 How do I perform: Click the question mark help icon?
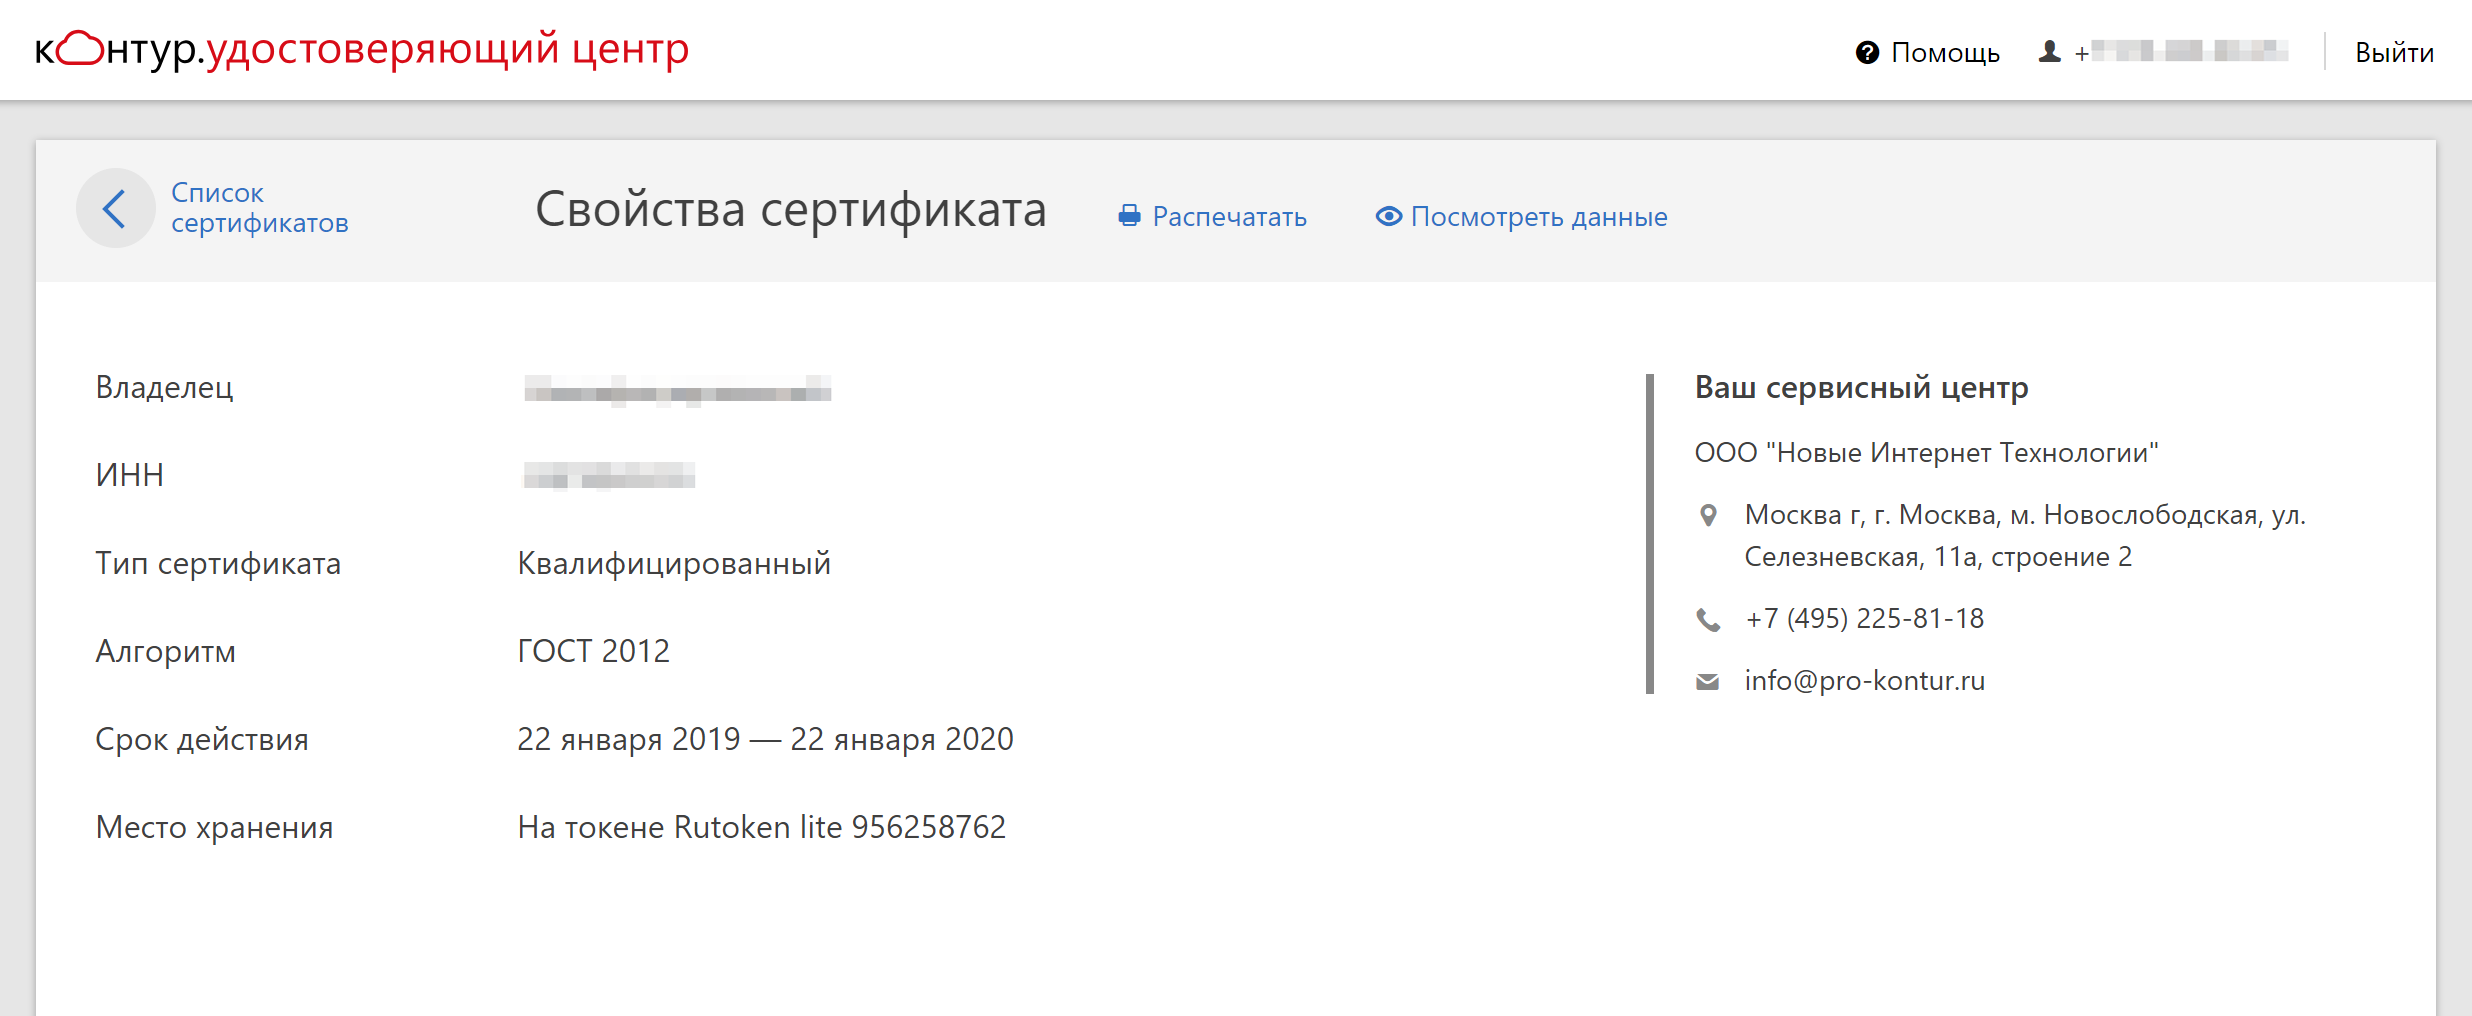1867,53
